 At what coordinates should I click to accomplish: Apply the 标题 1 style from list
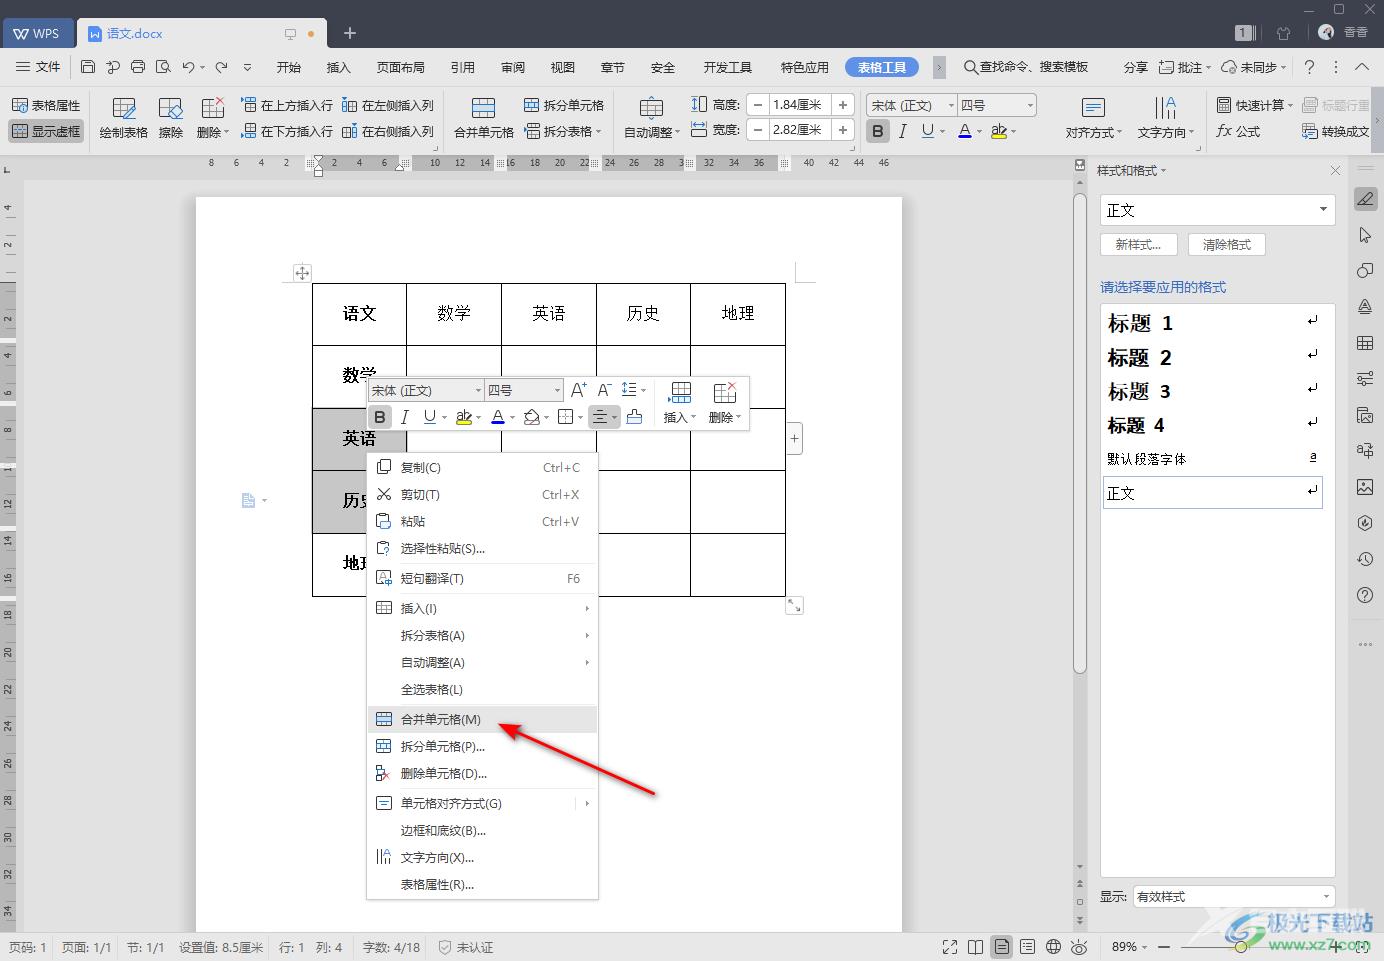tap(1212, 323)
